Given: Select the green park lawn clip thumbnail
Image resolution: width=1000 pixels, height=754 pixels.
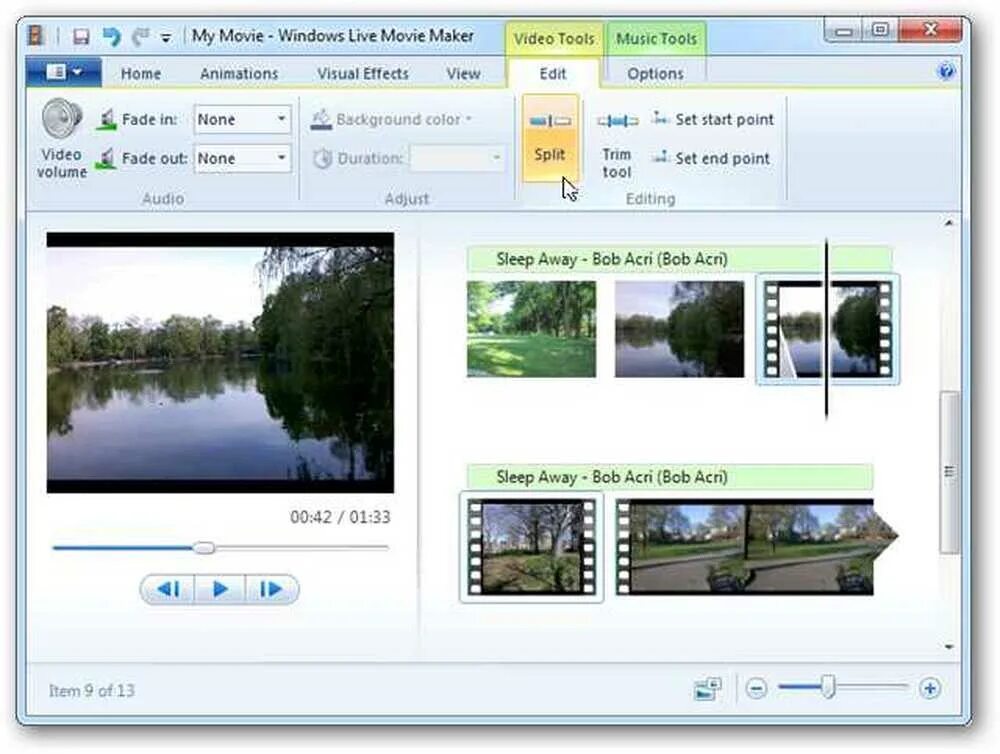Looking at the screenshot, I should [x=531, y=329].
